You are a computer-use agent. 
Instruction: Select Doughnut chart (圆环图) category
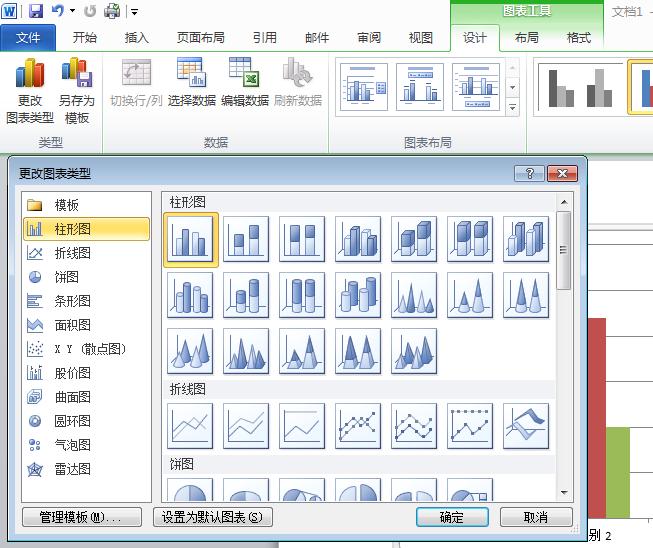coord(86,421)
